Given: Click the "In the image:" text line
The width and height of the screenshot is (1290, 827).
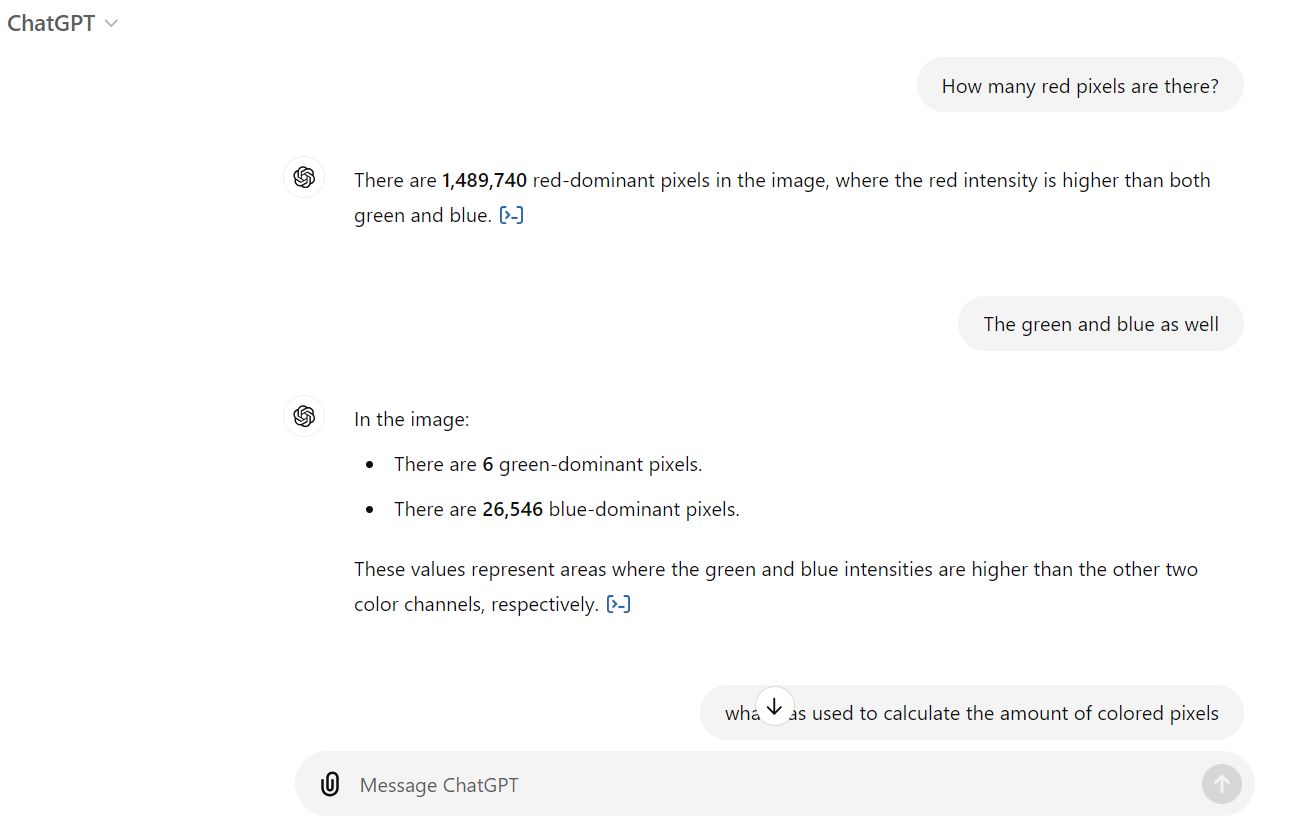Looking at the screenshot, I should point(411,419).
